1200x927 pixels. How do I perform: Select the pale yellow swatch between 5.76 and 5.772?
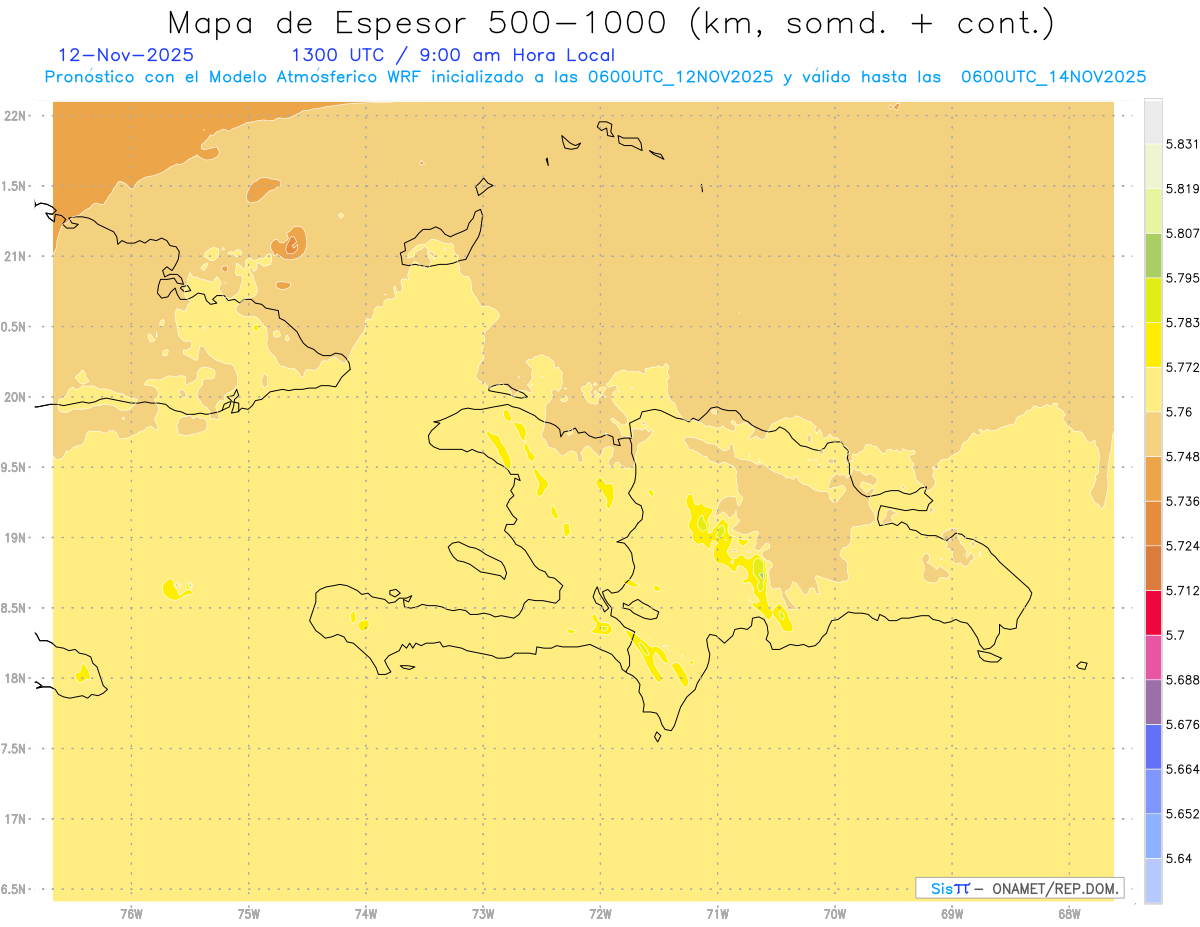[x=1153, y=389]
